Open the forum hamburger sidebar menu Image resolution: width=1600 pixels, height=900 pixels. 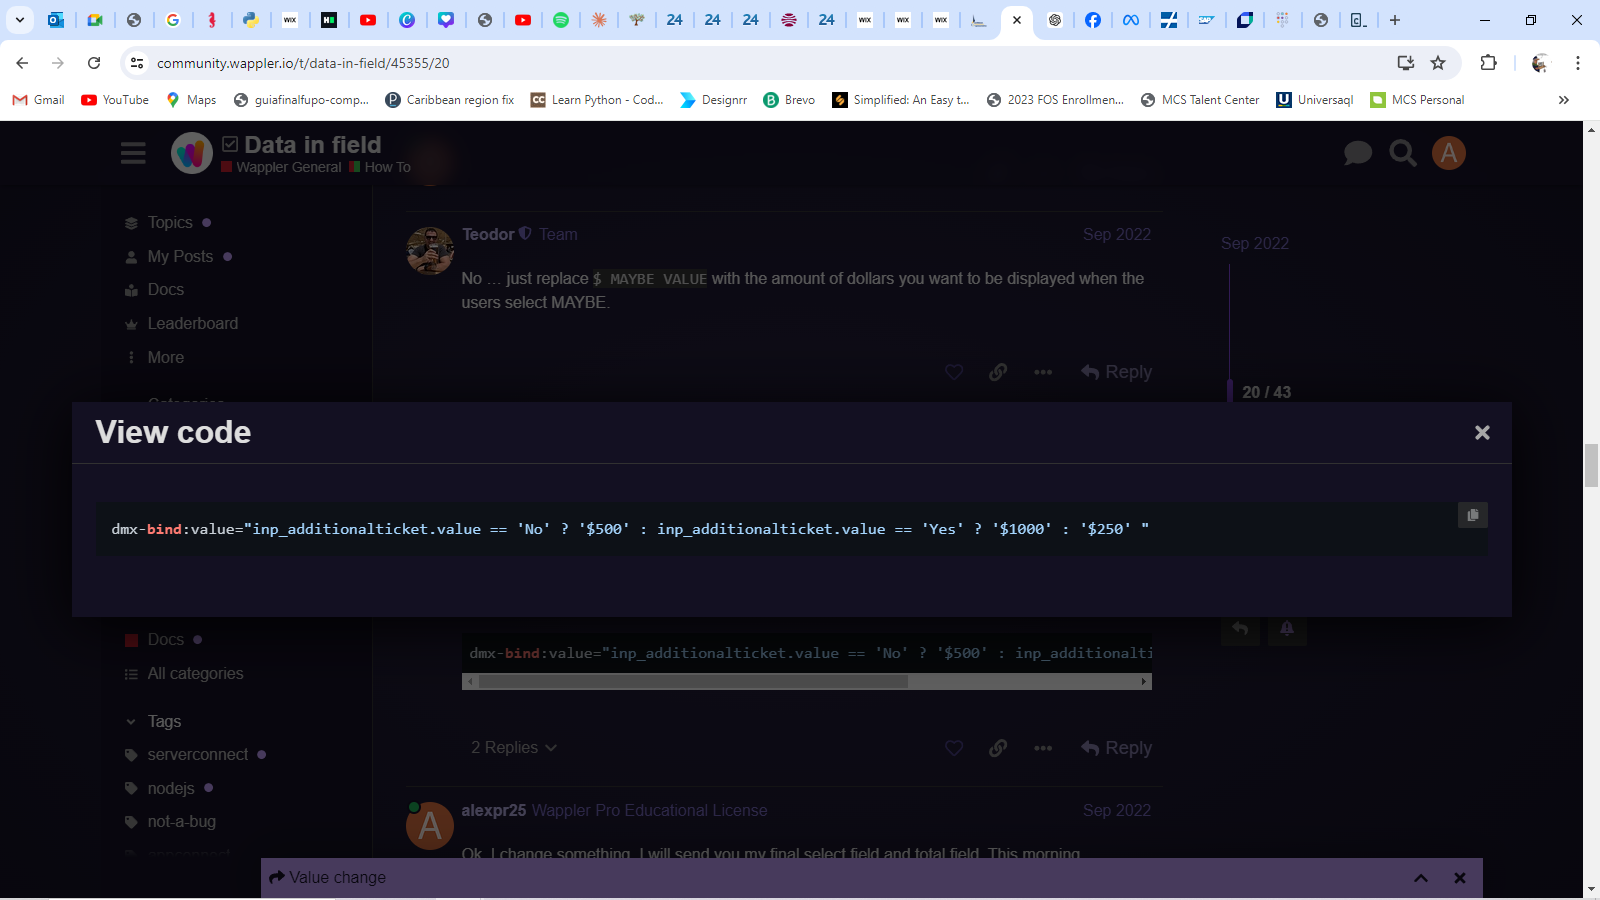[133, 153]
